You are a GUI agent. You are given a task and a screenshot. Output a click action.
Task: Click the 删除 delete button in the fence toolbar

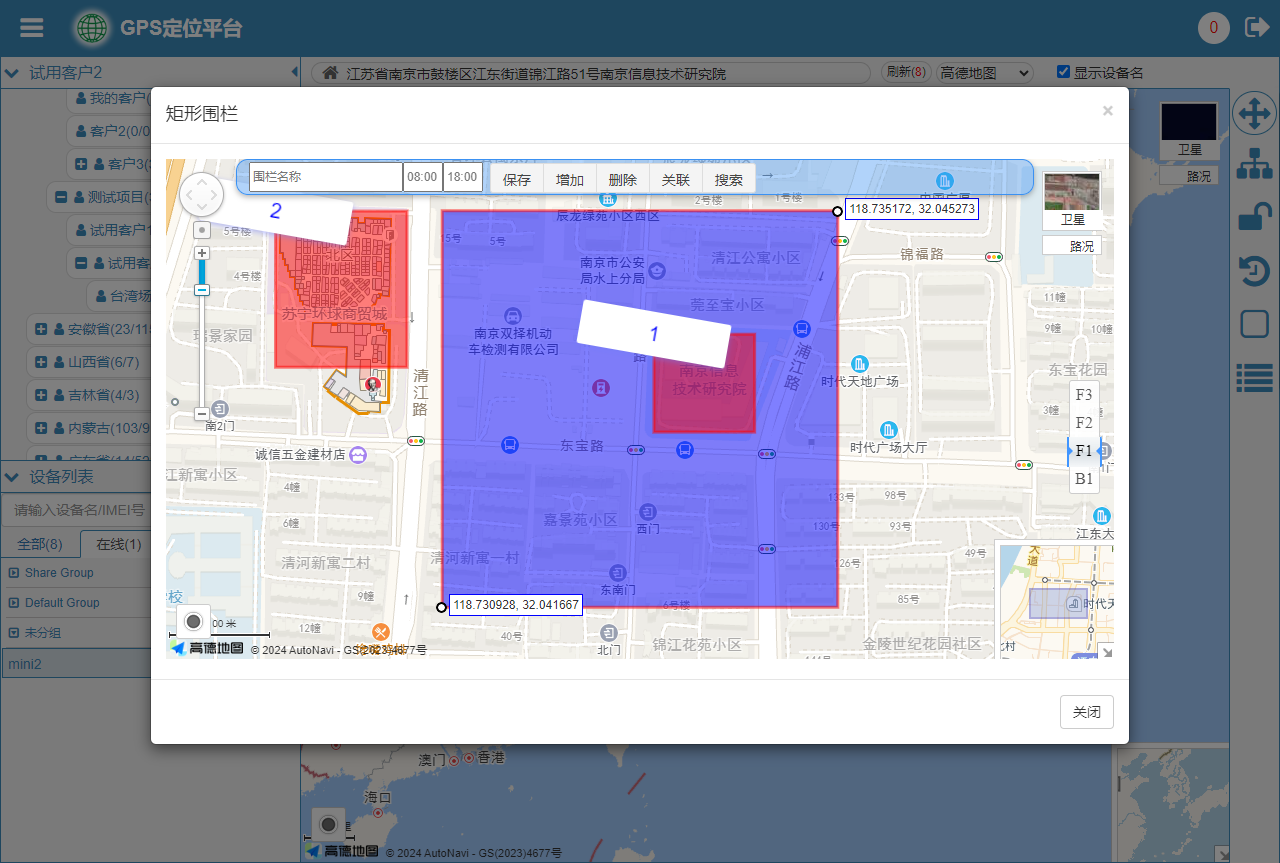[x=623, y=180]
